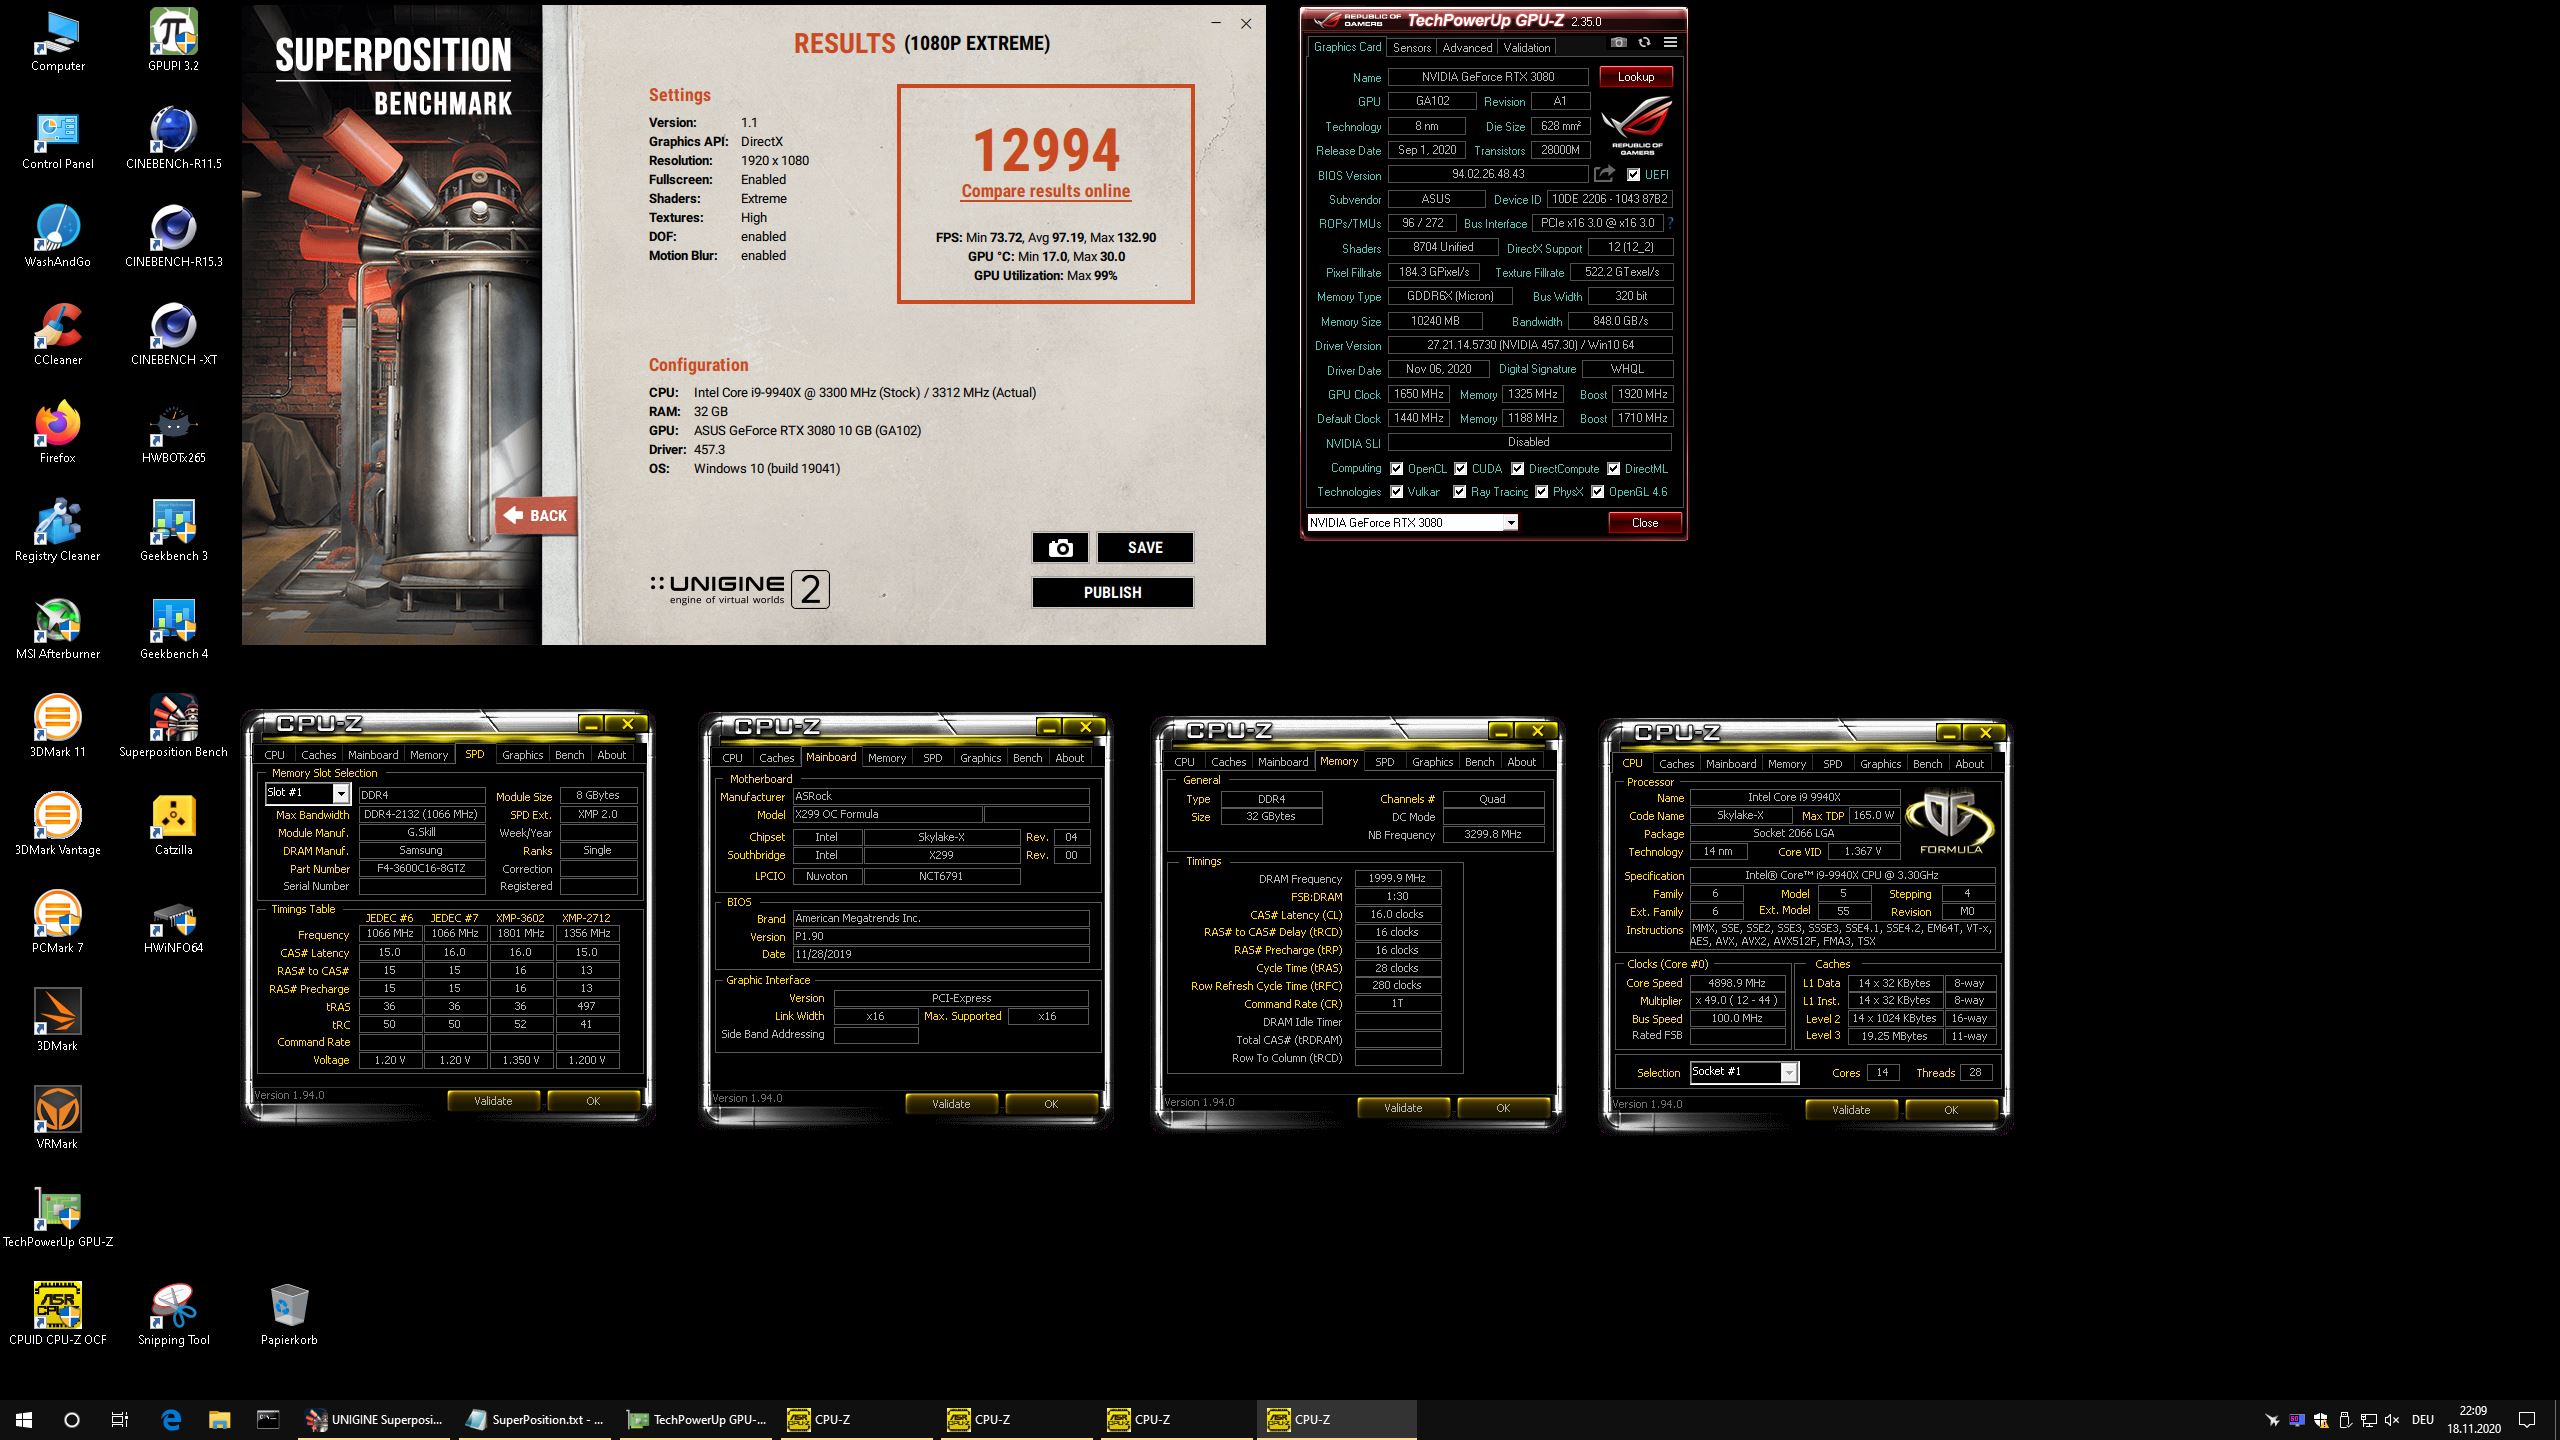Launch Catzilla desktop icon

point(174,826)
